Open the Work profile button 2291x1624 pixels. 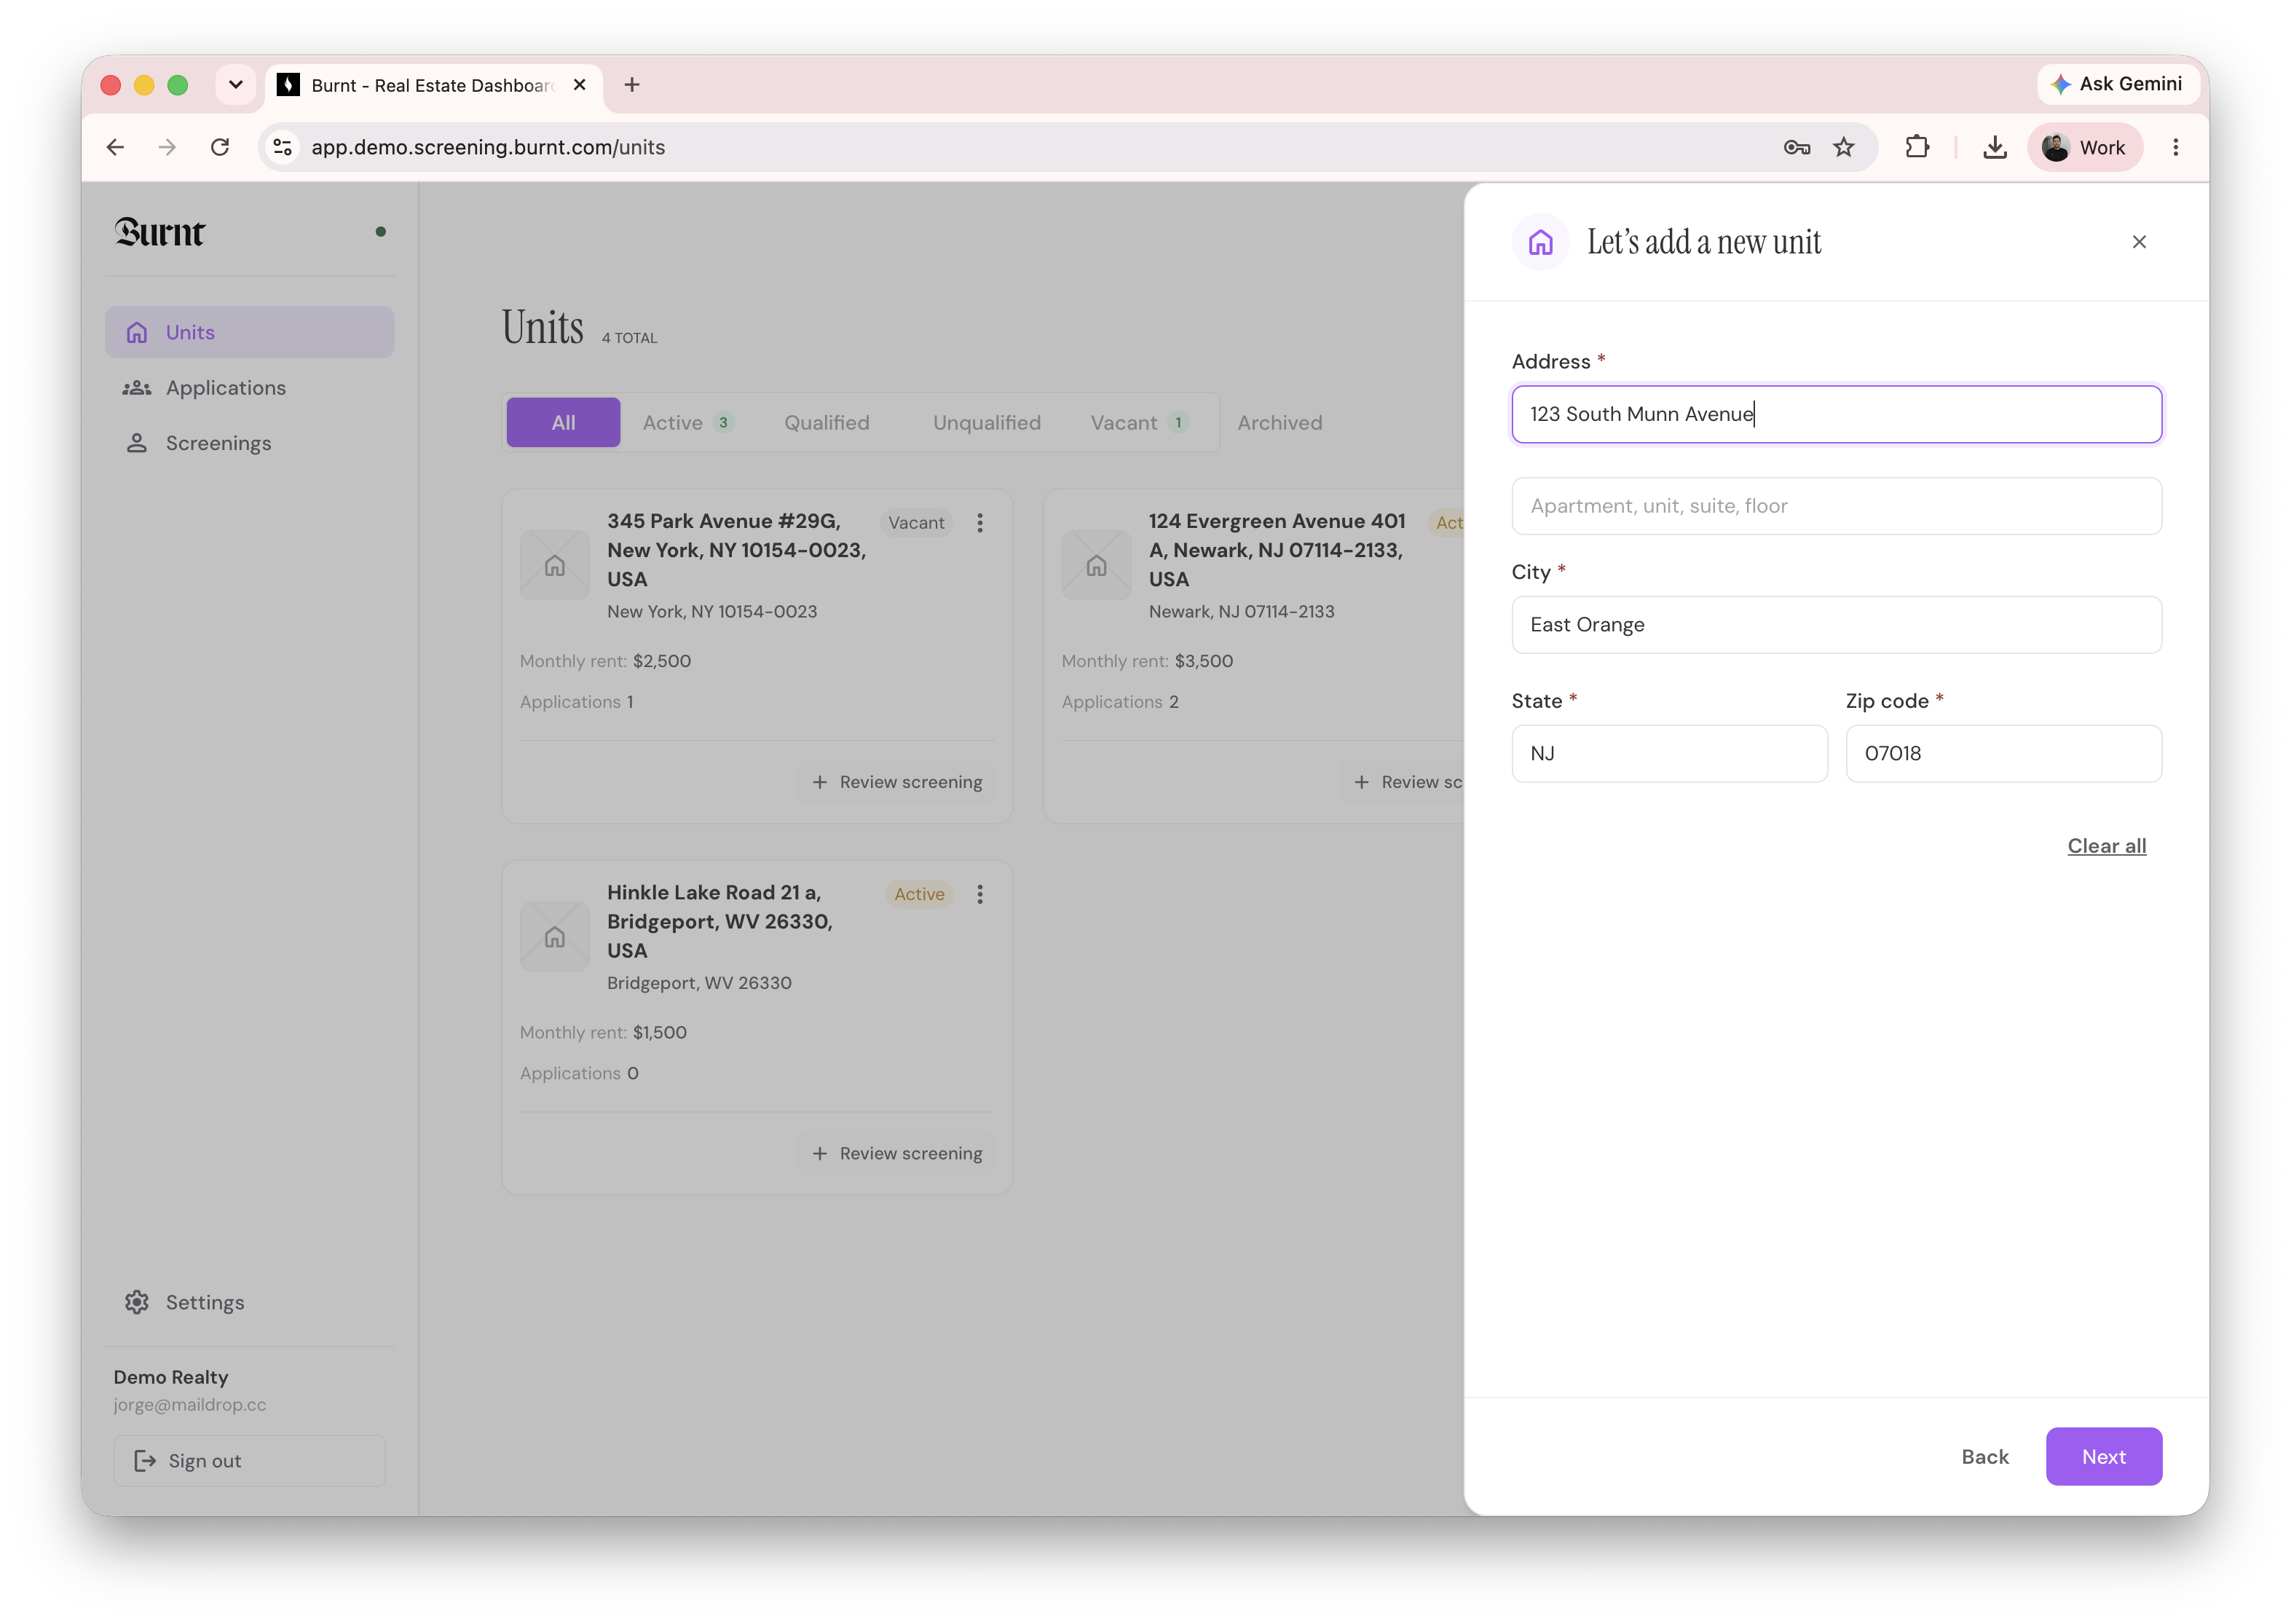click(2085, 147)
